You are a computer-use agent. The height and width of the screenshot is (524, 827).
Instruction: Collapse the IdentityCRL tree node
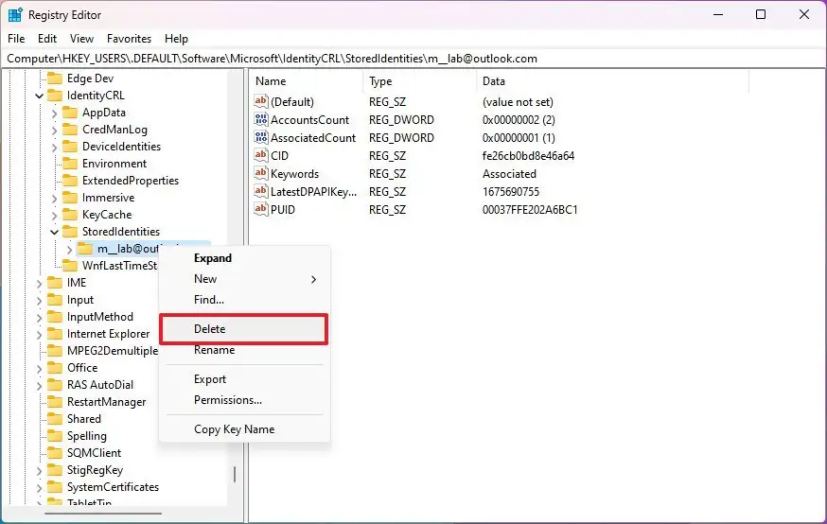point(40,96)
